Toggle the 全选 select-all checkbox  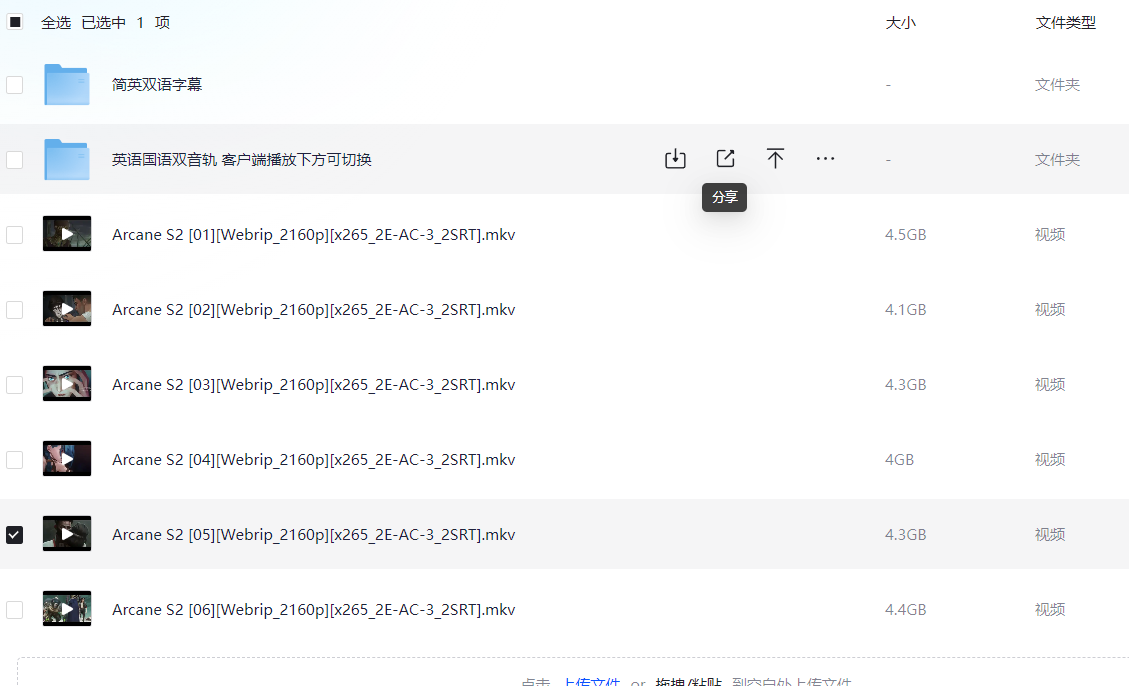pyautogui.click(x=14, y=22)
